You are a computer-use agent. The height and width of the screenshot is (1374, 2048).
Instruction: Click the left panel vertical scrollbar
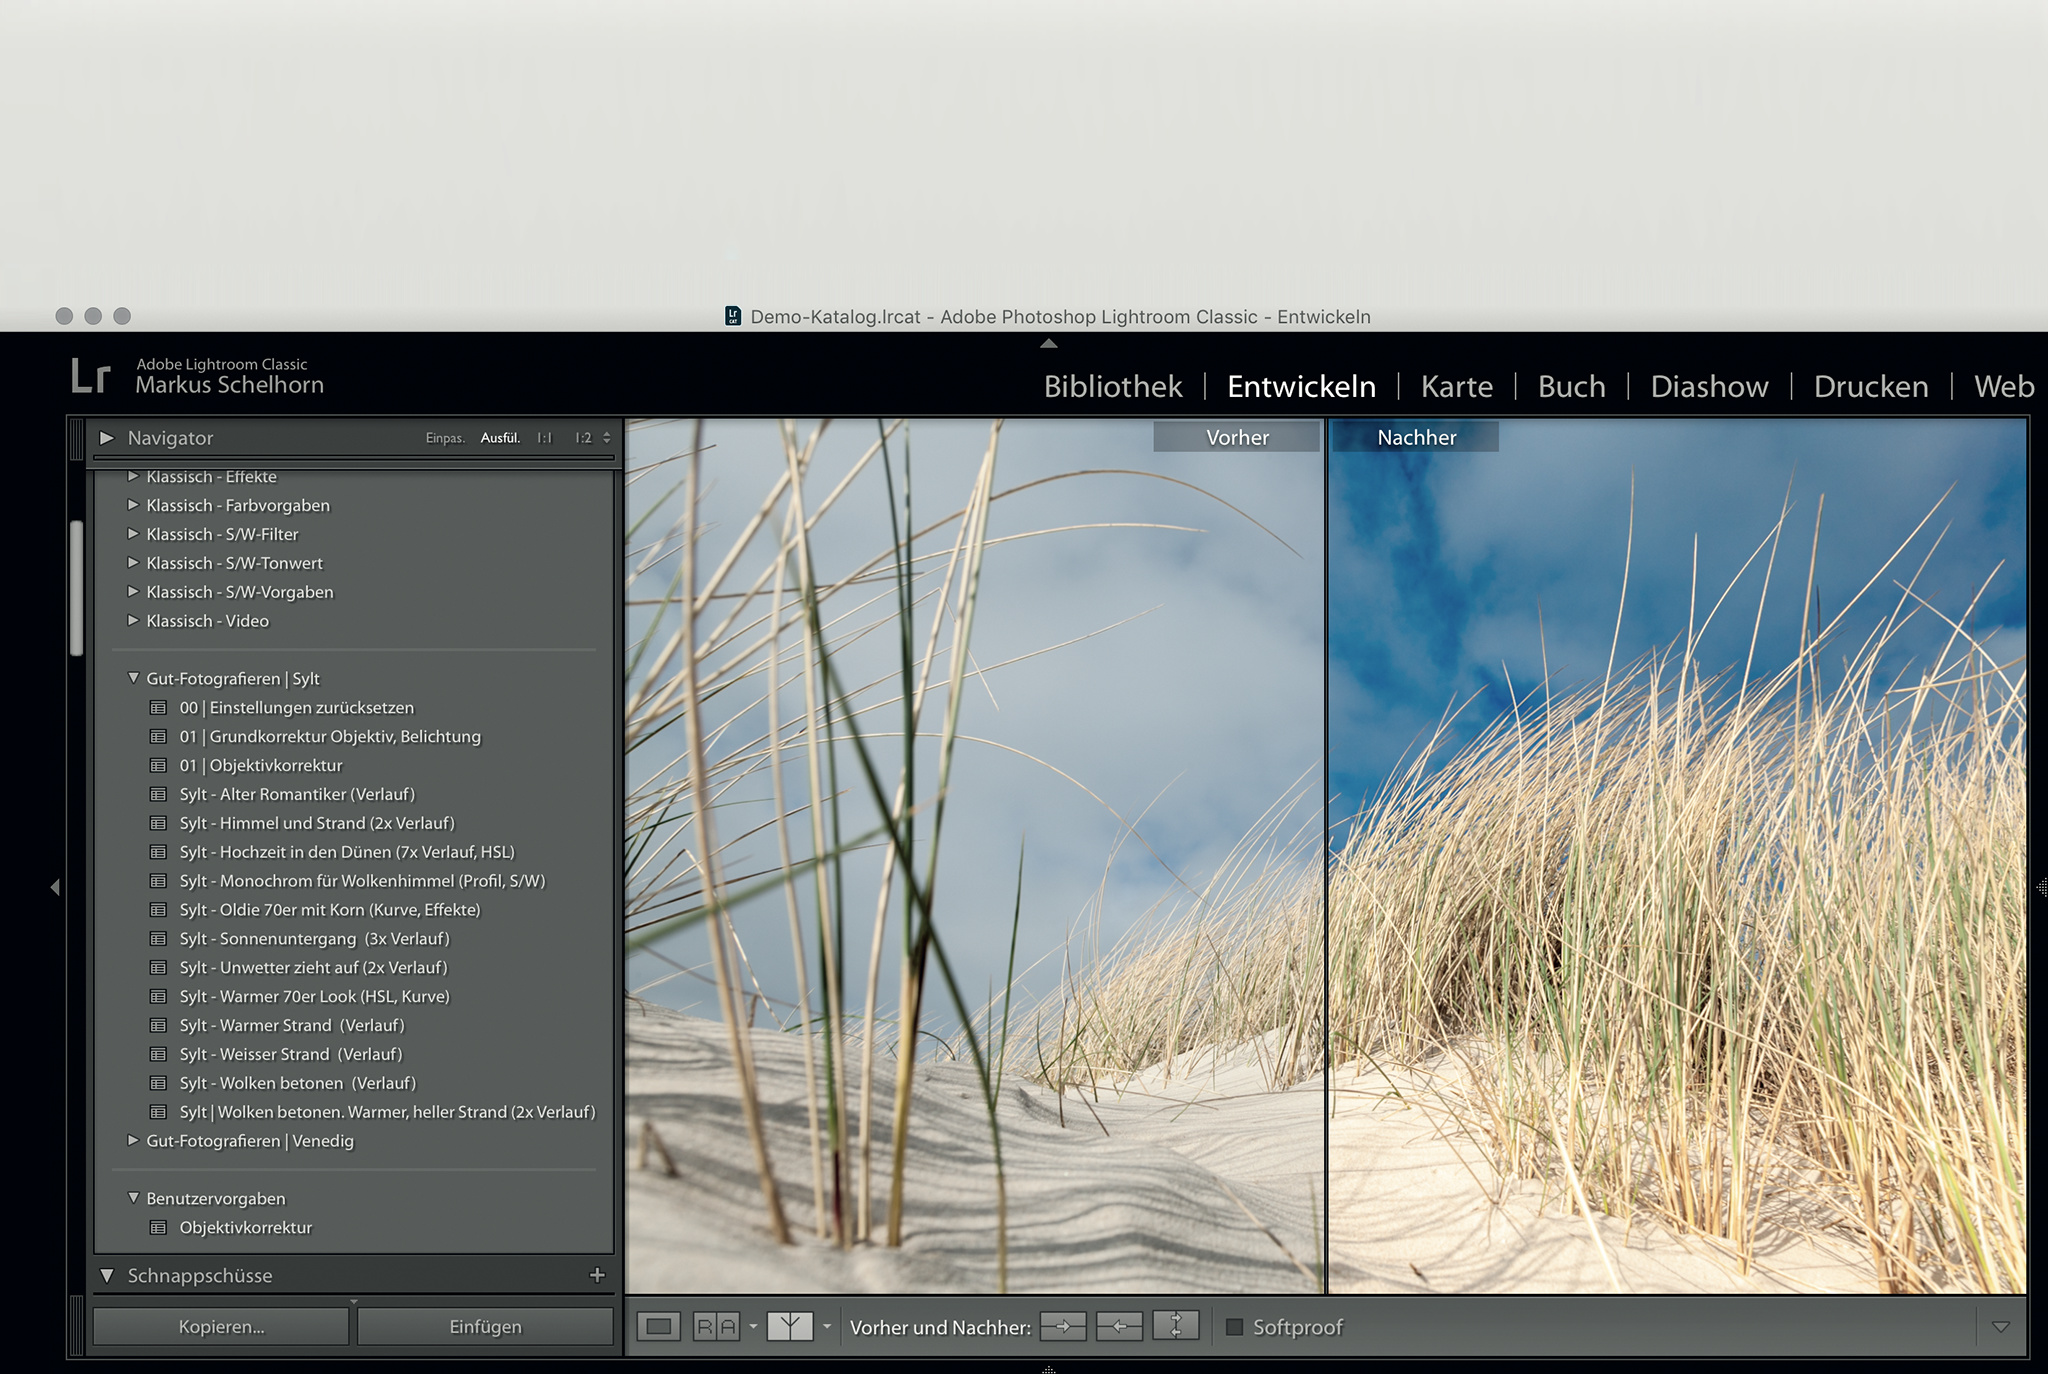(77, 588)
